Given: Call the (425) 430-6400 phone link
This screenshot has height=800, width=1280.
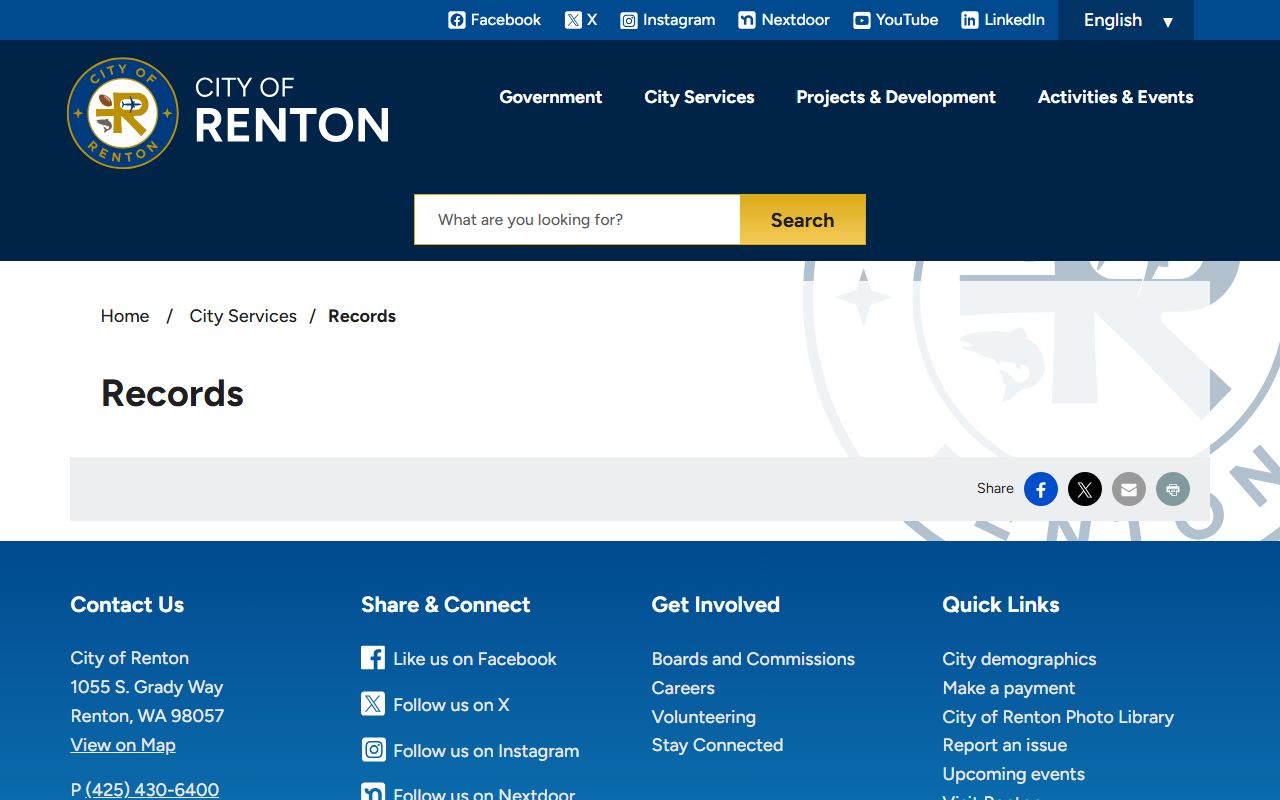Looking at the screenshot, I should (x=152, y=790).
